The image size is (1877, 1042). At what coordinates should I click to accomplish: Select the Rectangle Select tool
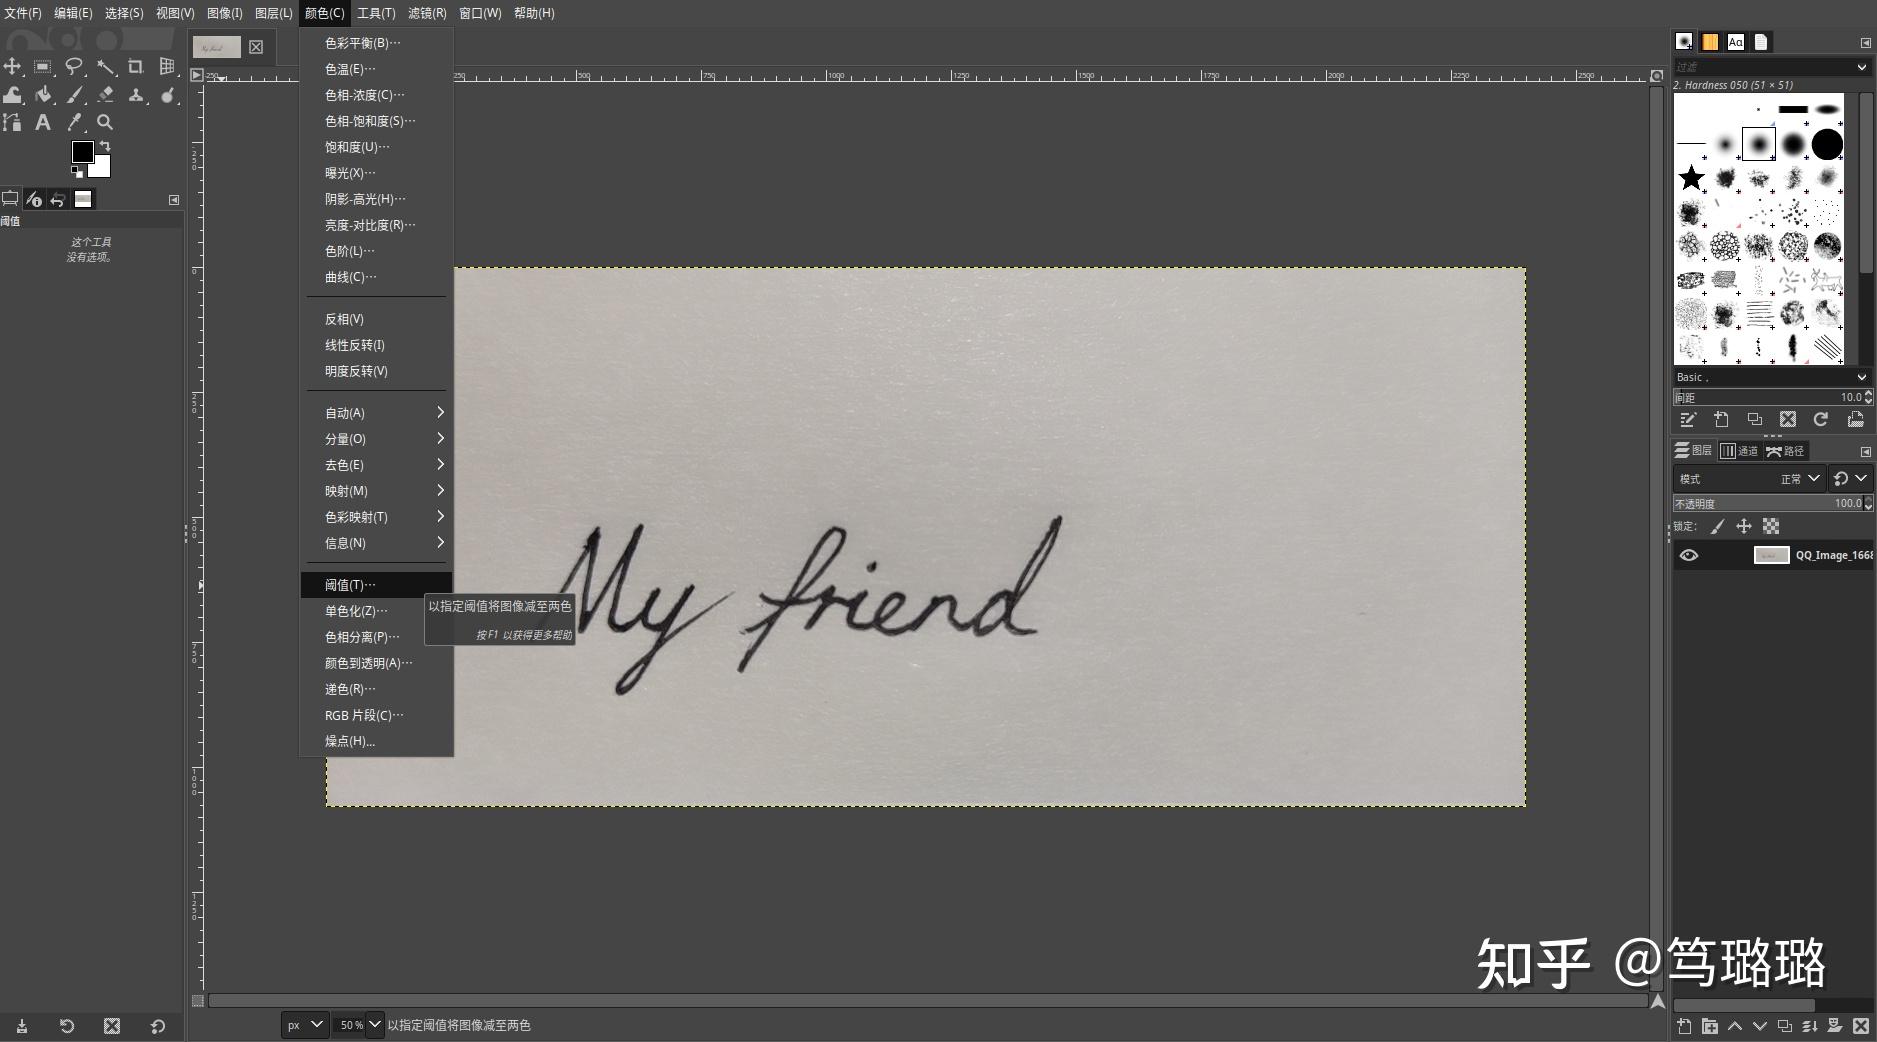point(43,66)
